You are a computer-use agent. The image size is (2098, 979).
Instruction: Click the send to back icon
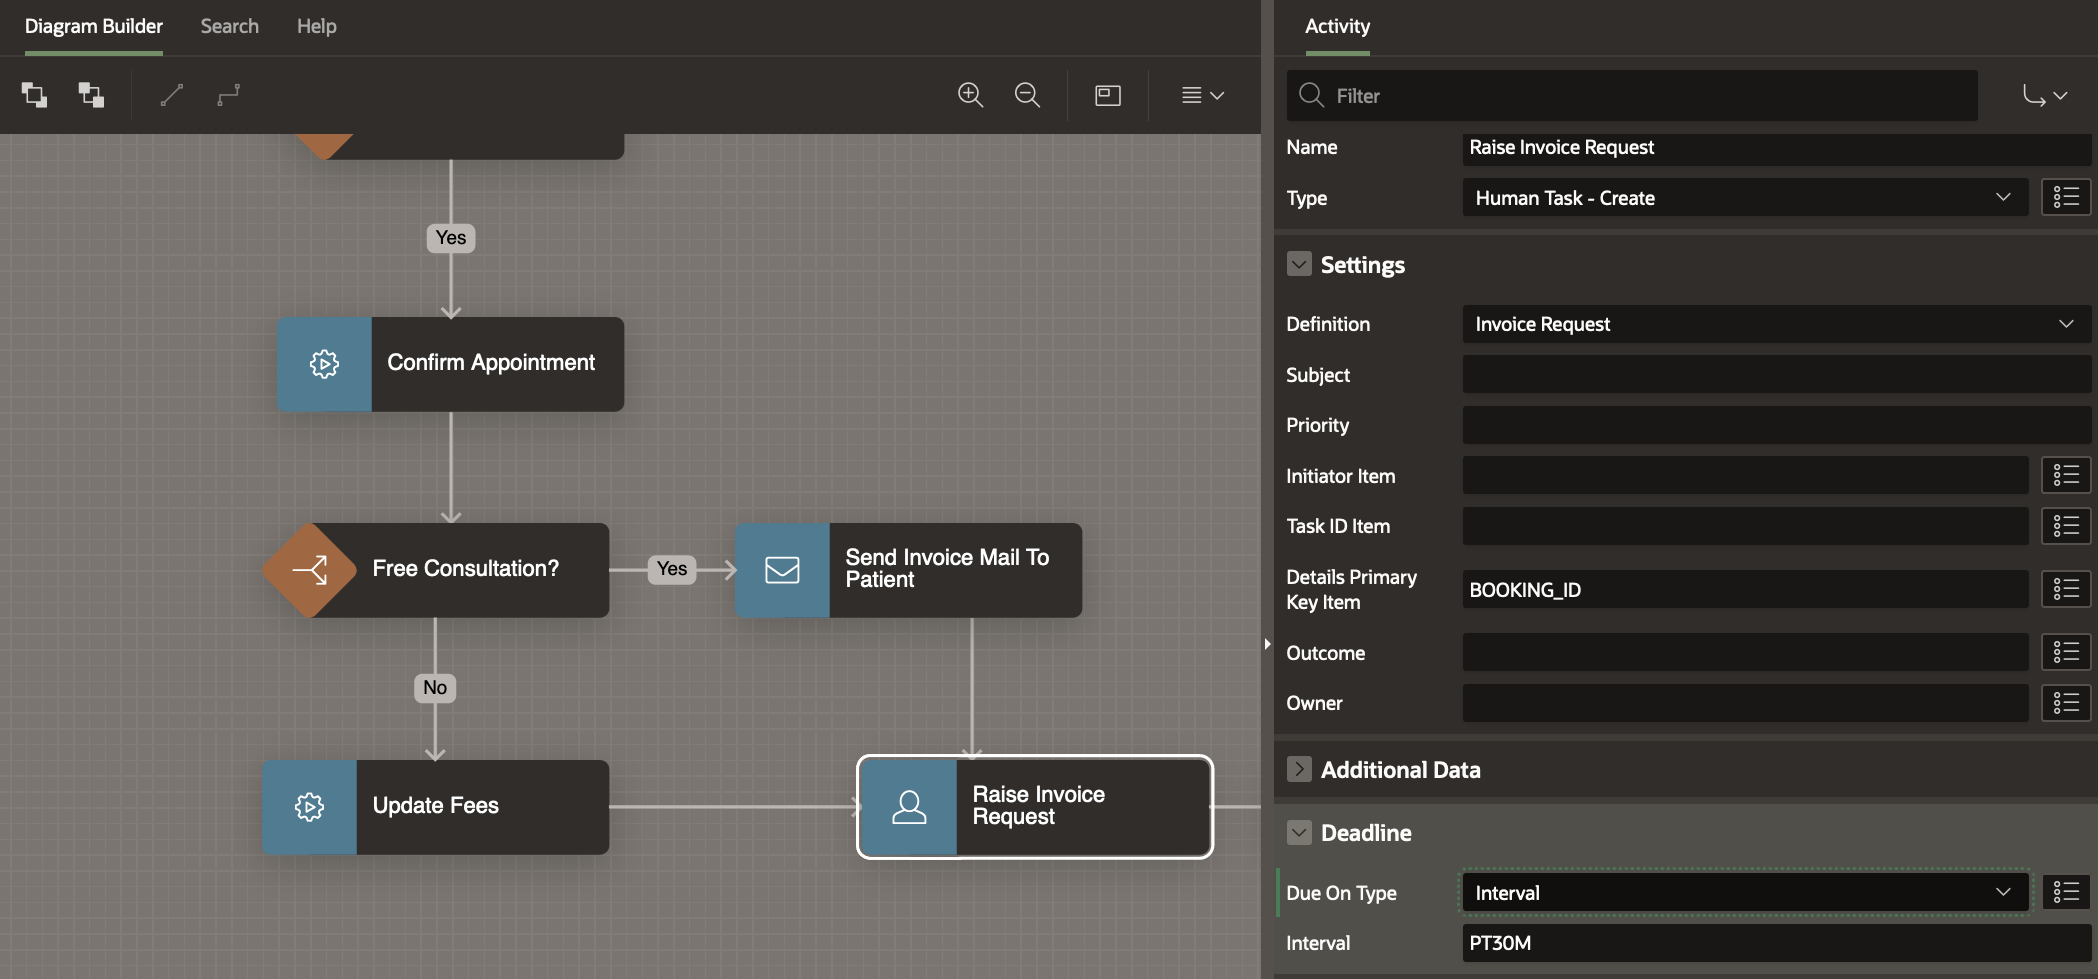(x=91, y=95)
